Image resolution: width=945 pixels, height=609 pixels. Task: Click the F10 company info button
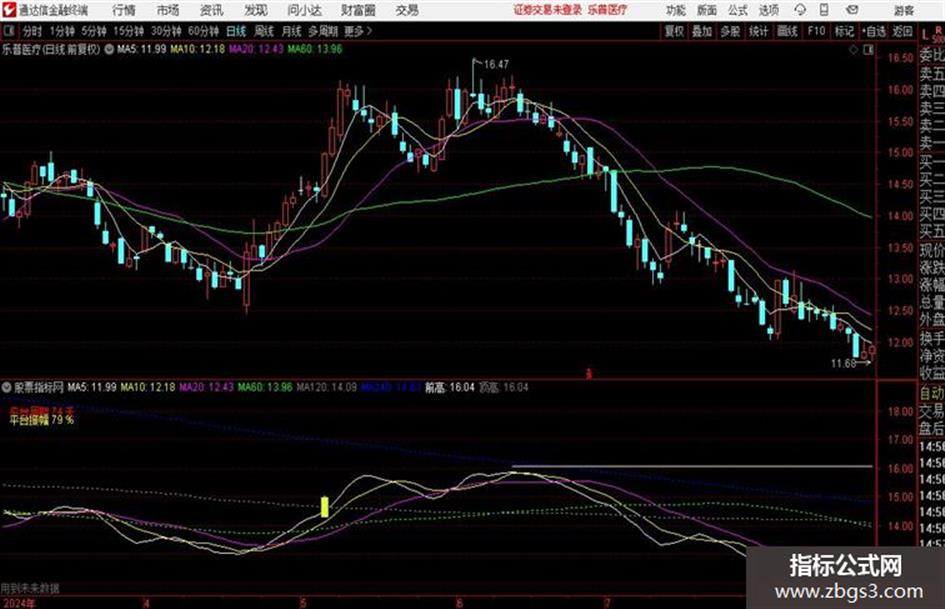pos(816,31)
